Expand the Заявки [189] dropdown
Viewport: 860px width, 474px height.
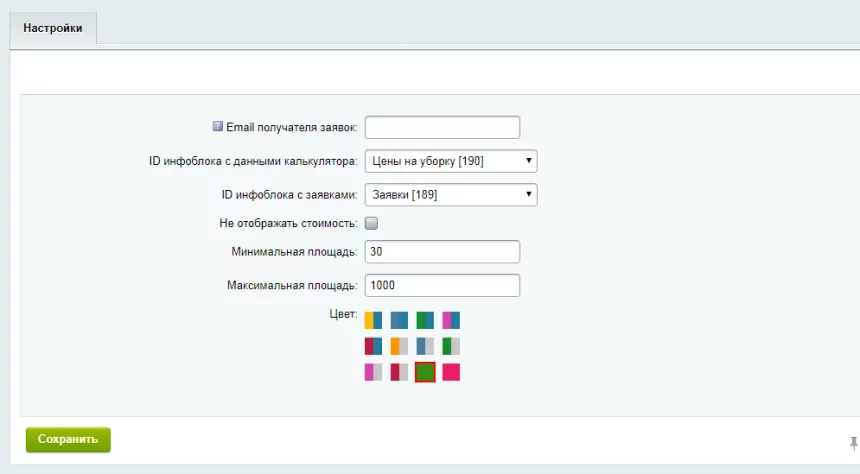pyautogui.click(x=450, y=195)
